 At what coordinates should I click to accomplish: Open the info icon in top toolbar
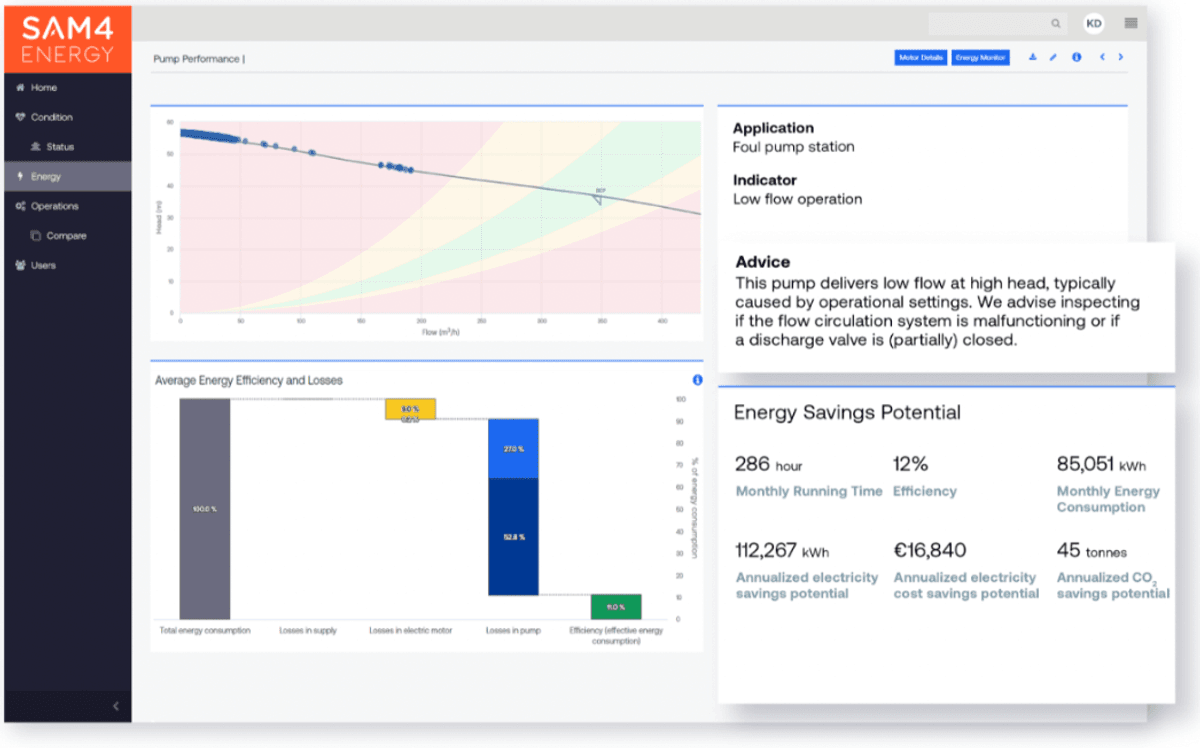(x=1077, y=58)
